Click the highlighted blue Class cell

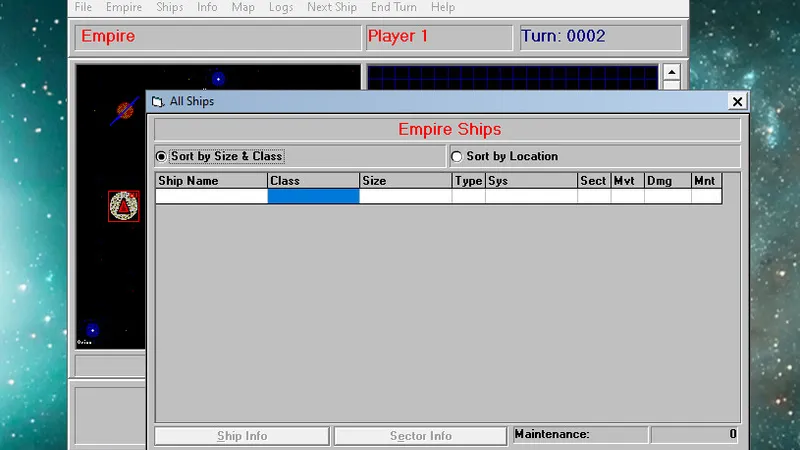[313, 197]
